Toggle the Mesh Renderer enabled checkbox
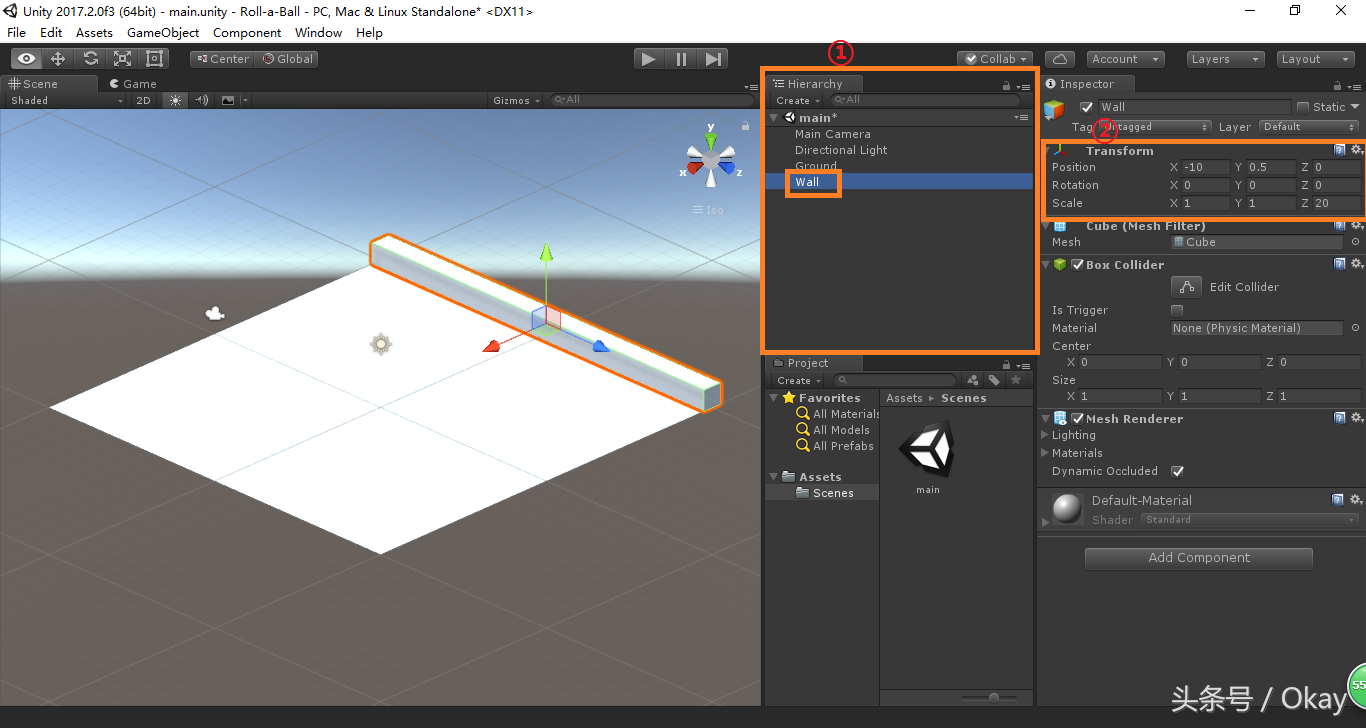This screenshot has height=728, width=1366. point(1077,419)
